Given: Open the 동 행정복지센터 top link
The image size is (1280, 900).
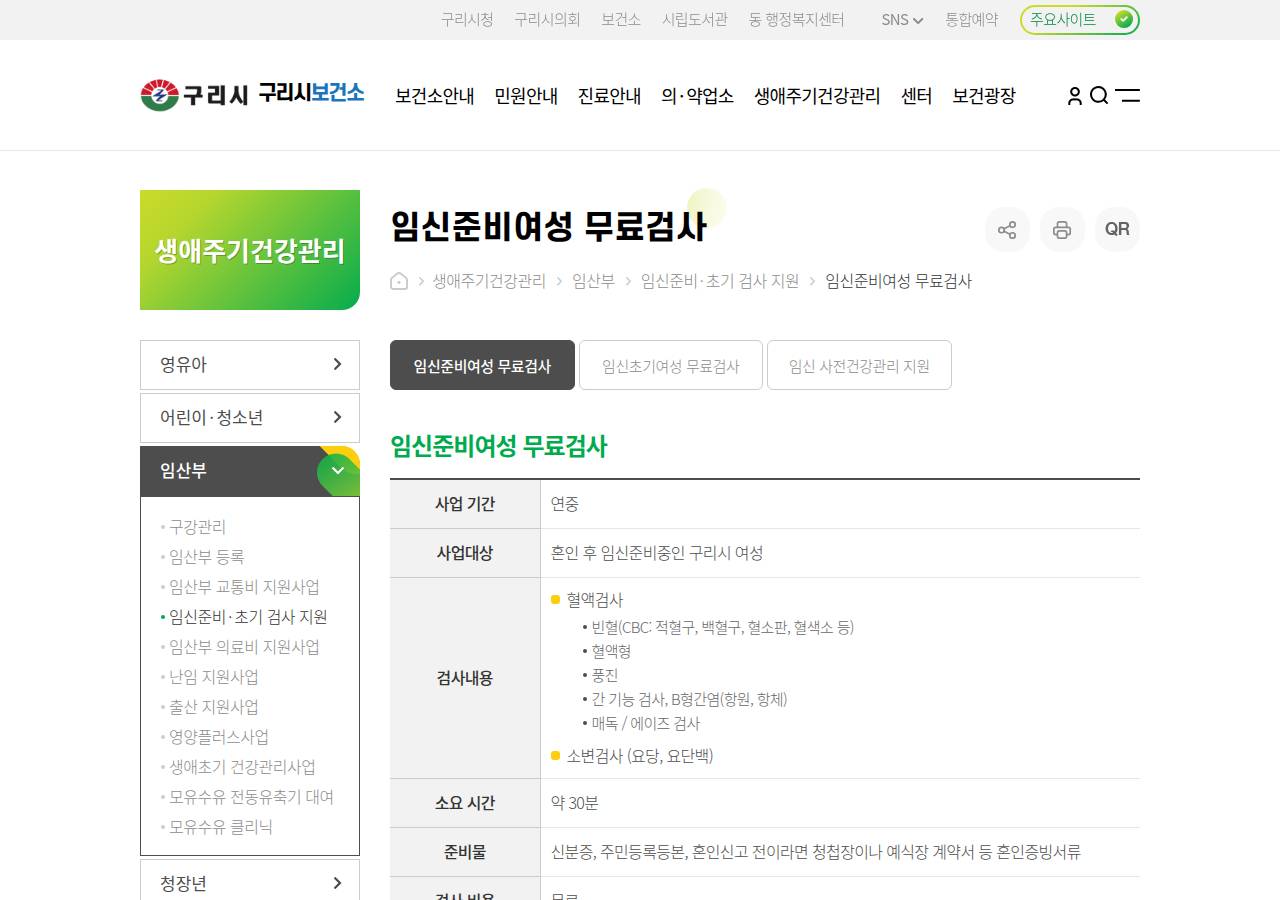Looking at the screenshot, I should 797,20.
